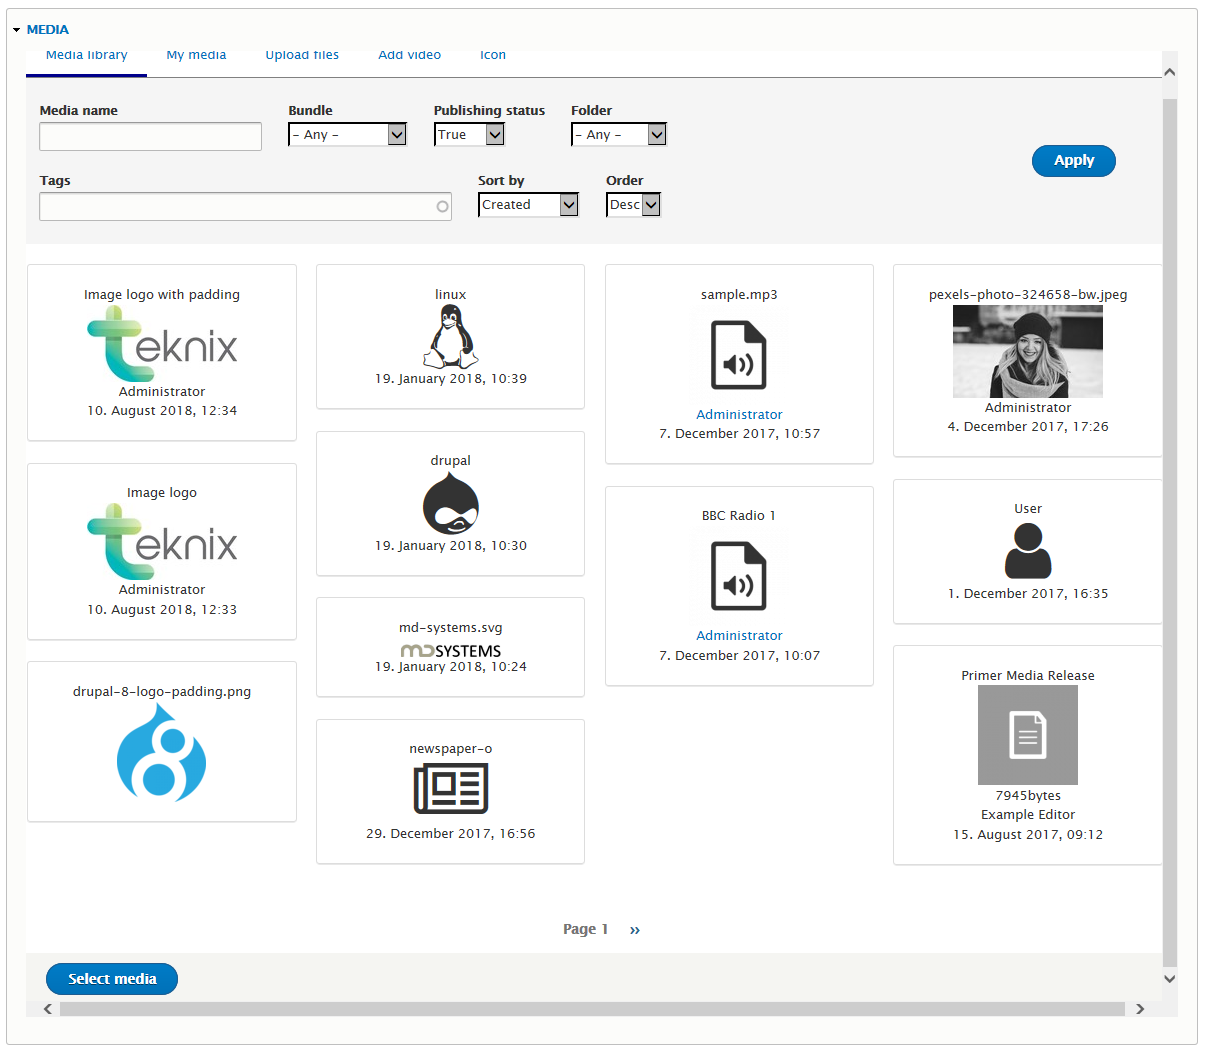Open the Upload files tab
1206x1050 pixels.
[302, 55]
